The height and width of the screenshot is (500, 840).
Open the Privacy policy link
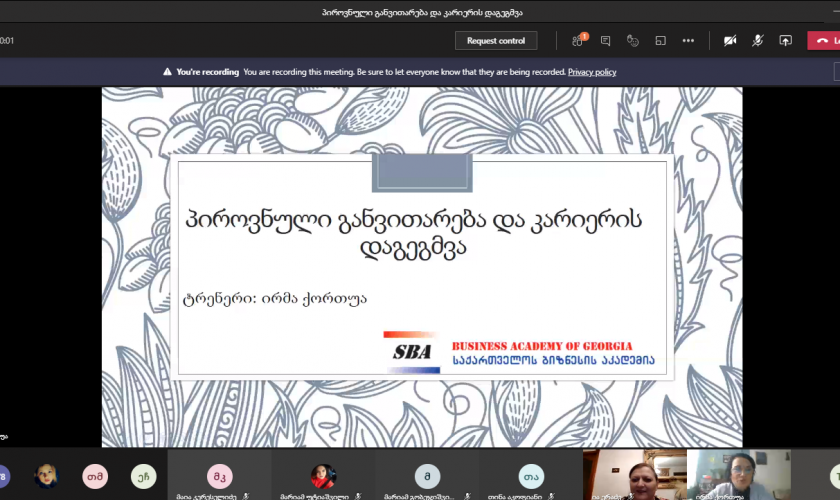click(592, 72)
